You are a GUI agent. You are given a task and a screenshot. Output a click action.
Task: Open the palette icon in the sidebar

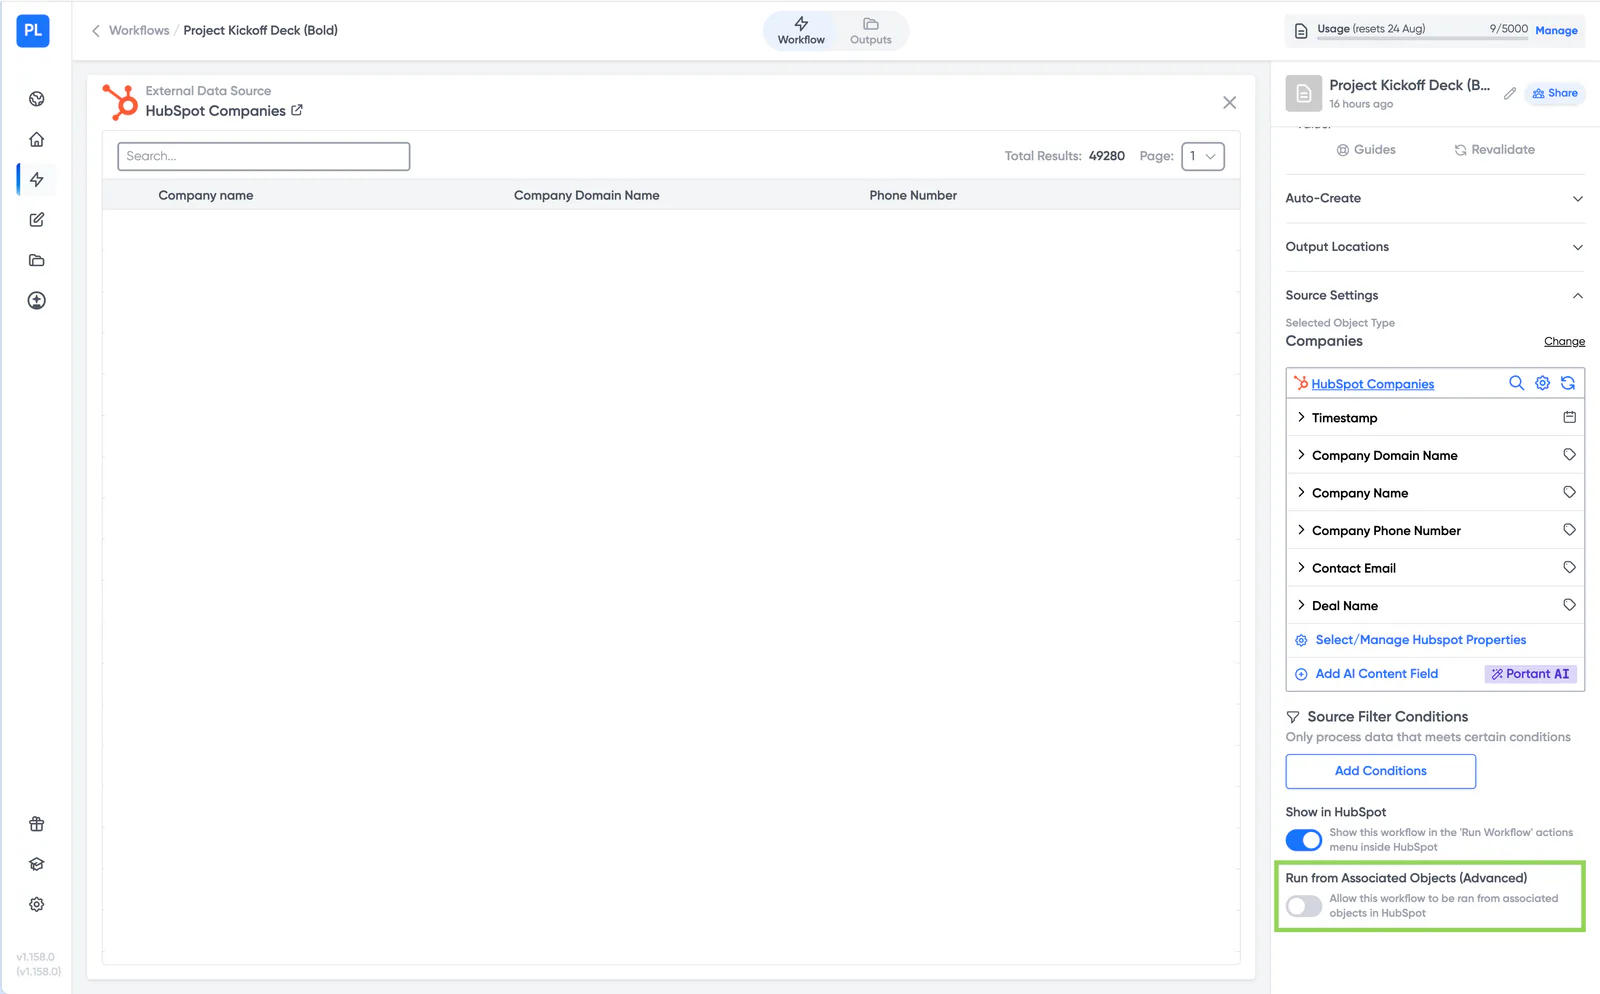37,99
